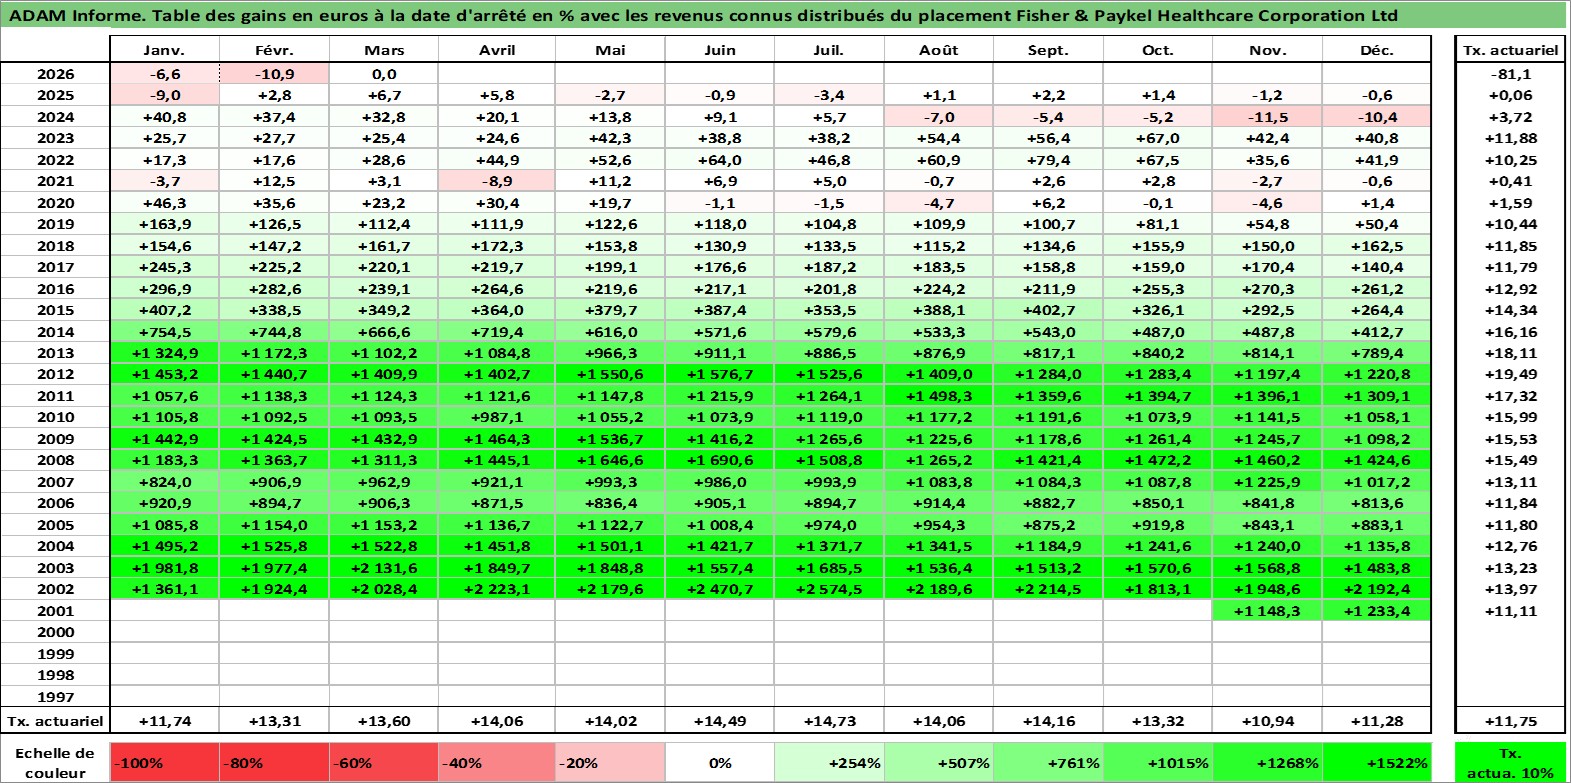Click the 'Tx. actua. 10%' green box
Screen dimensions: 1571x783
click(x=1510, y=762)
